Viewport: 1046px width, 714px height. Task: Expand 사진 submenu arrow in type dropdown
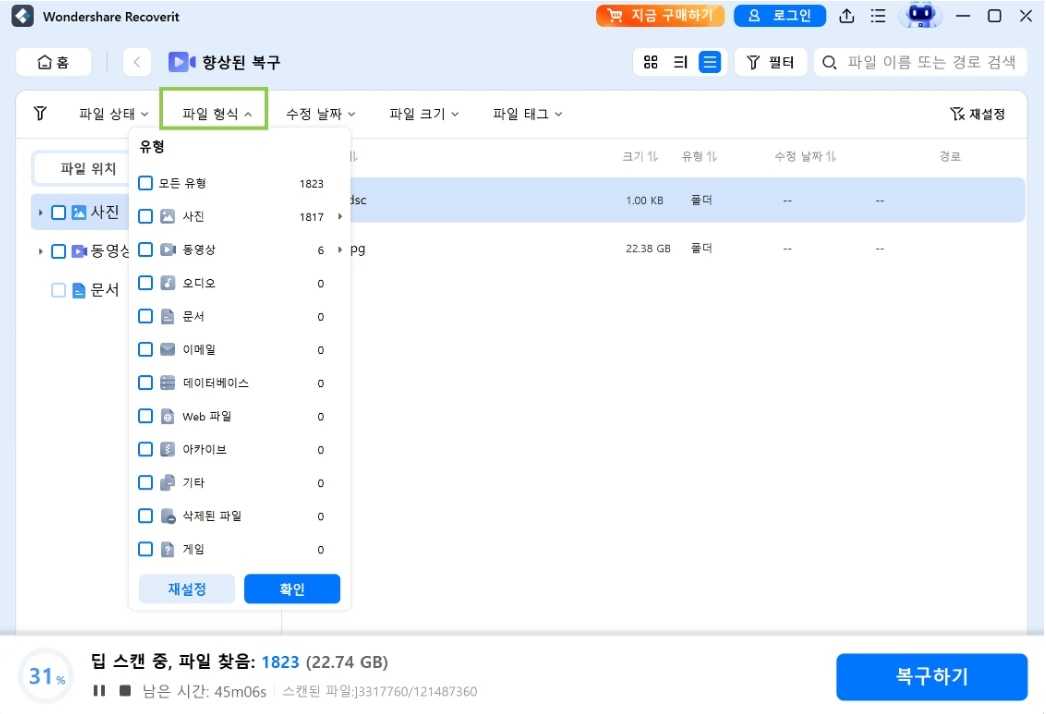tap(340, 216)
